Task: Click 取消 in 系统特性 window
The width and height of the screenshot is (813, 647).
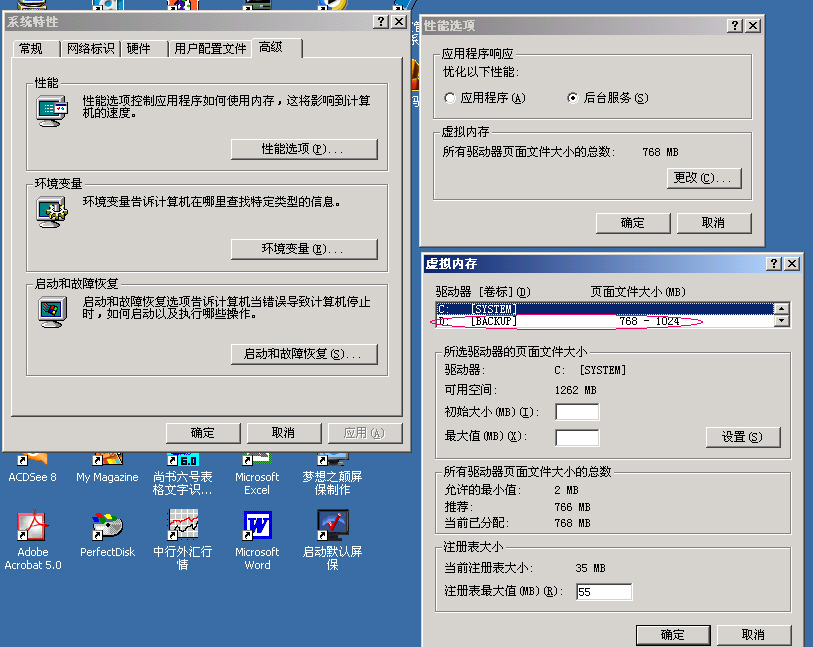Action: pos(284,433)
